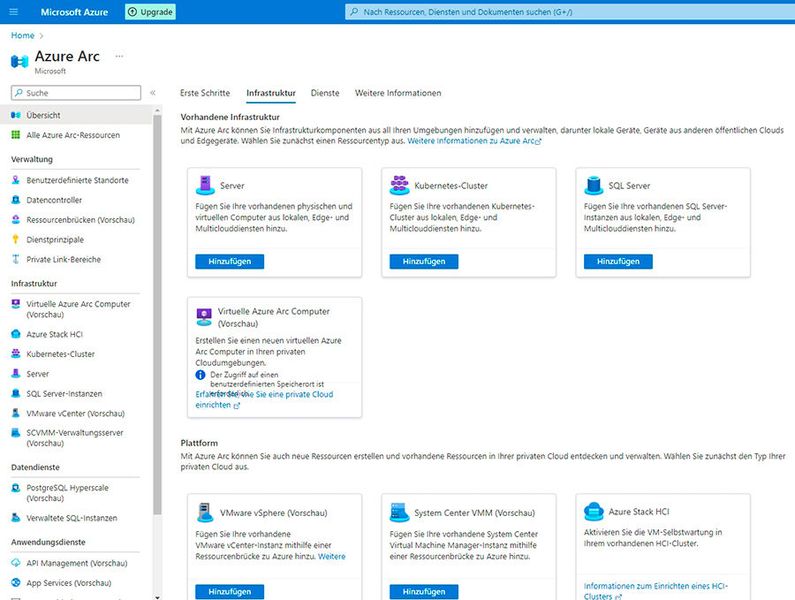
Task: Open the Datencontroller icon entry
Action: (16, 200)
